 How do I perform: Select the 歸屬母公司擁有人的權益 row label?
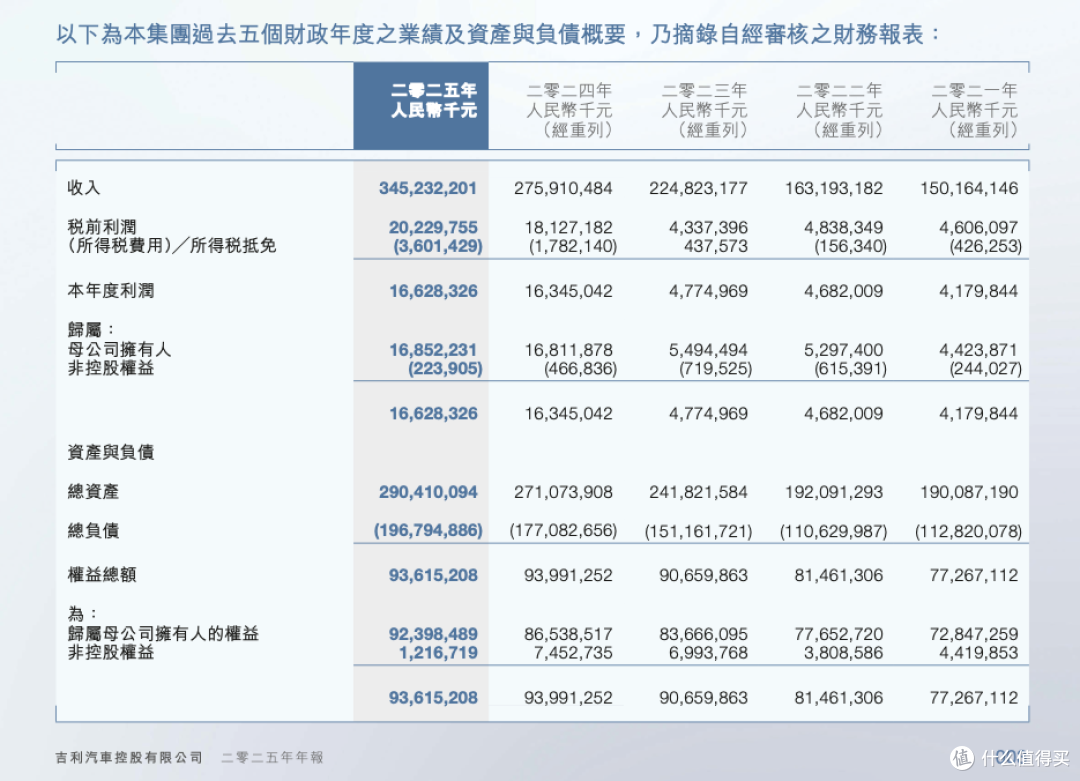tap(163, 633)
